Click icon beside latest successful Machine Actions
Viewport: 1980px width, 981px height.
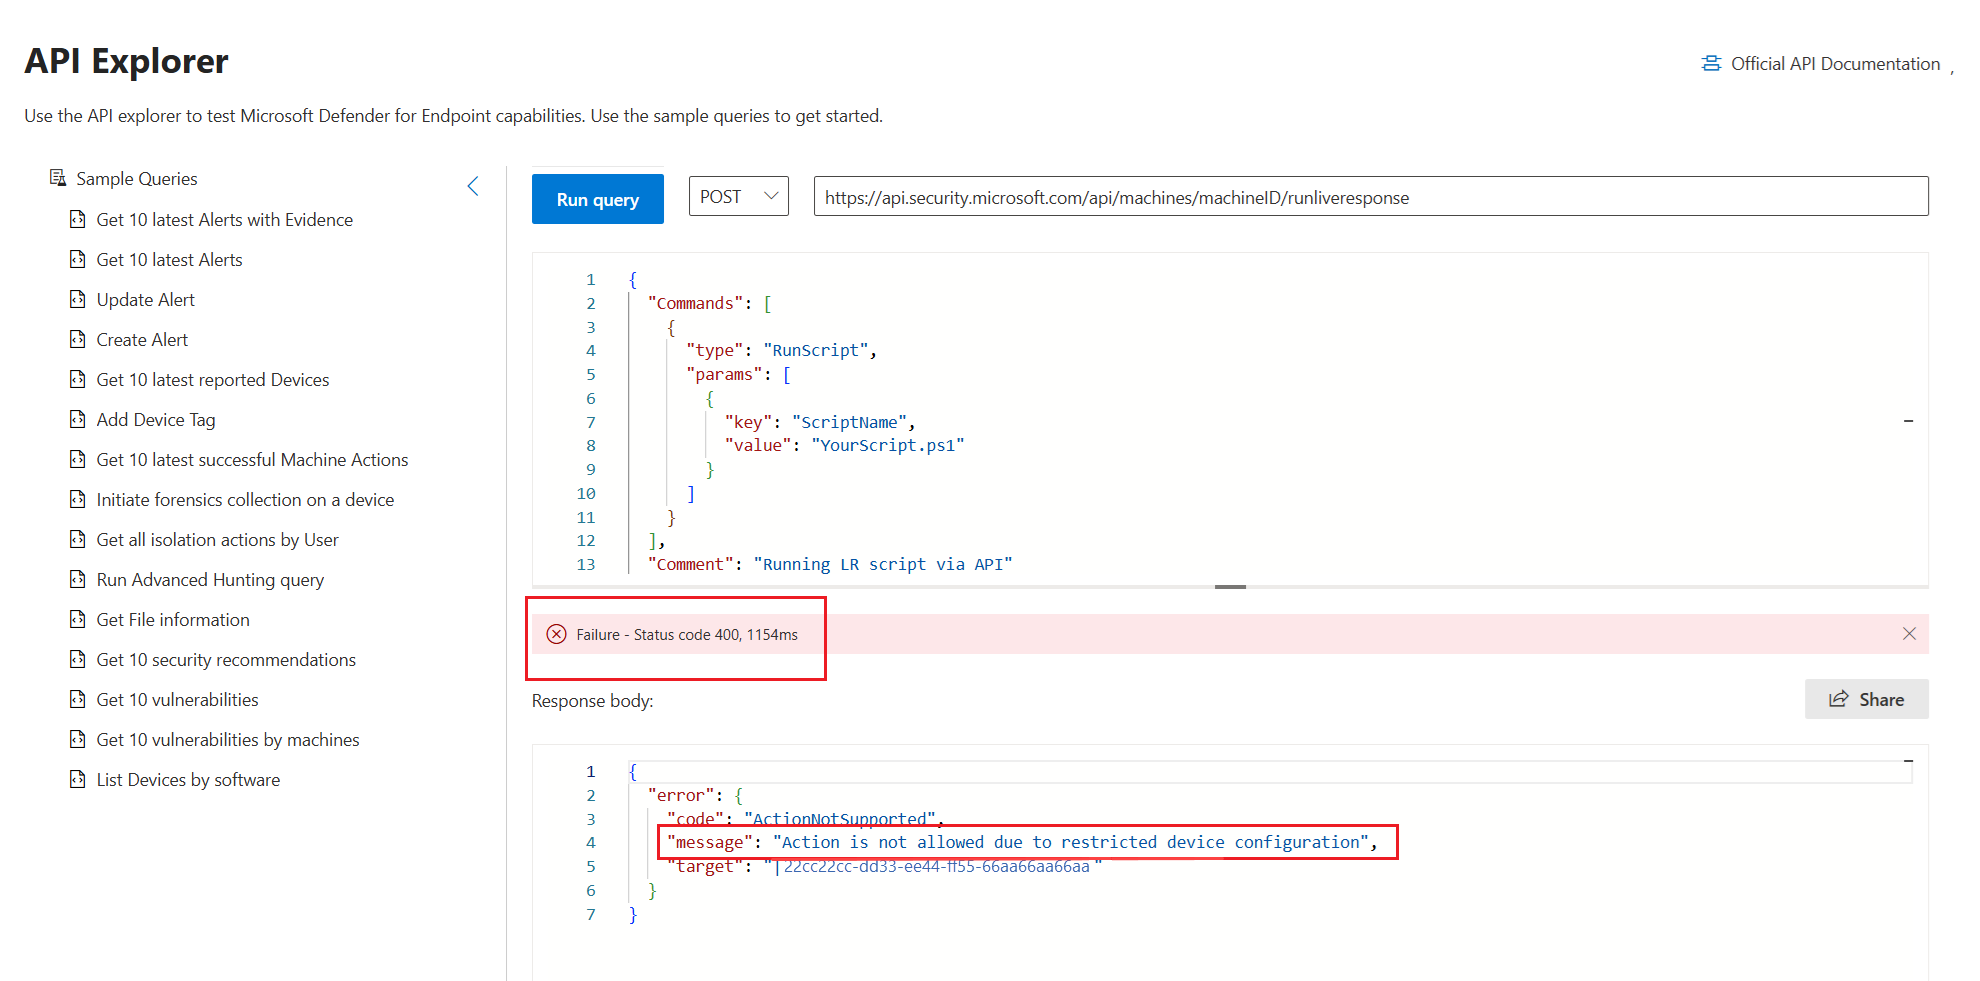pyautogui.click(x=78, y=459)
